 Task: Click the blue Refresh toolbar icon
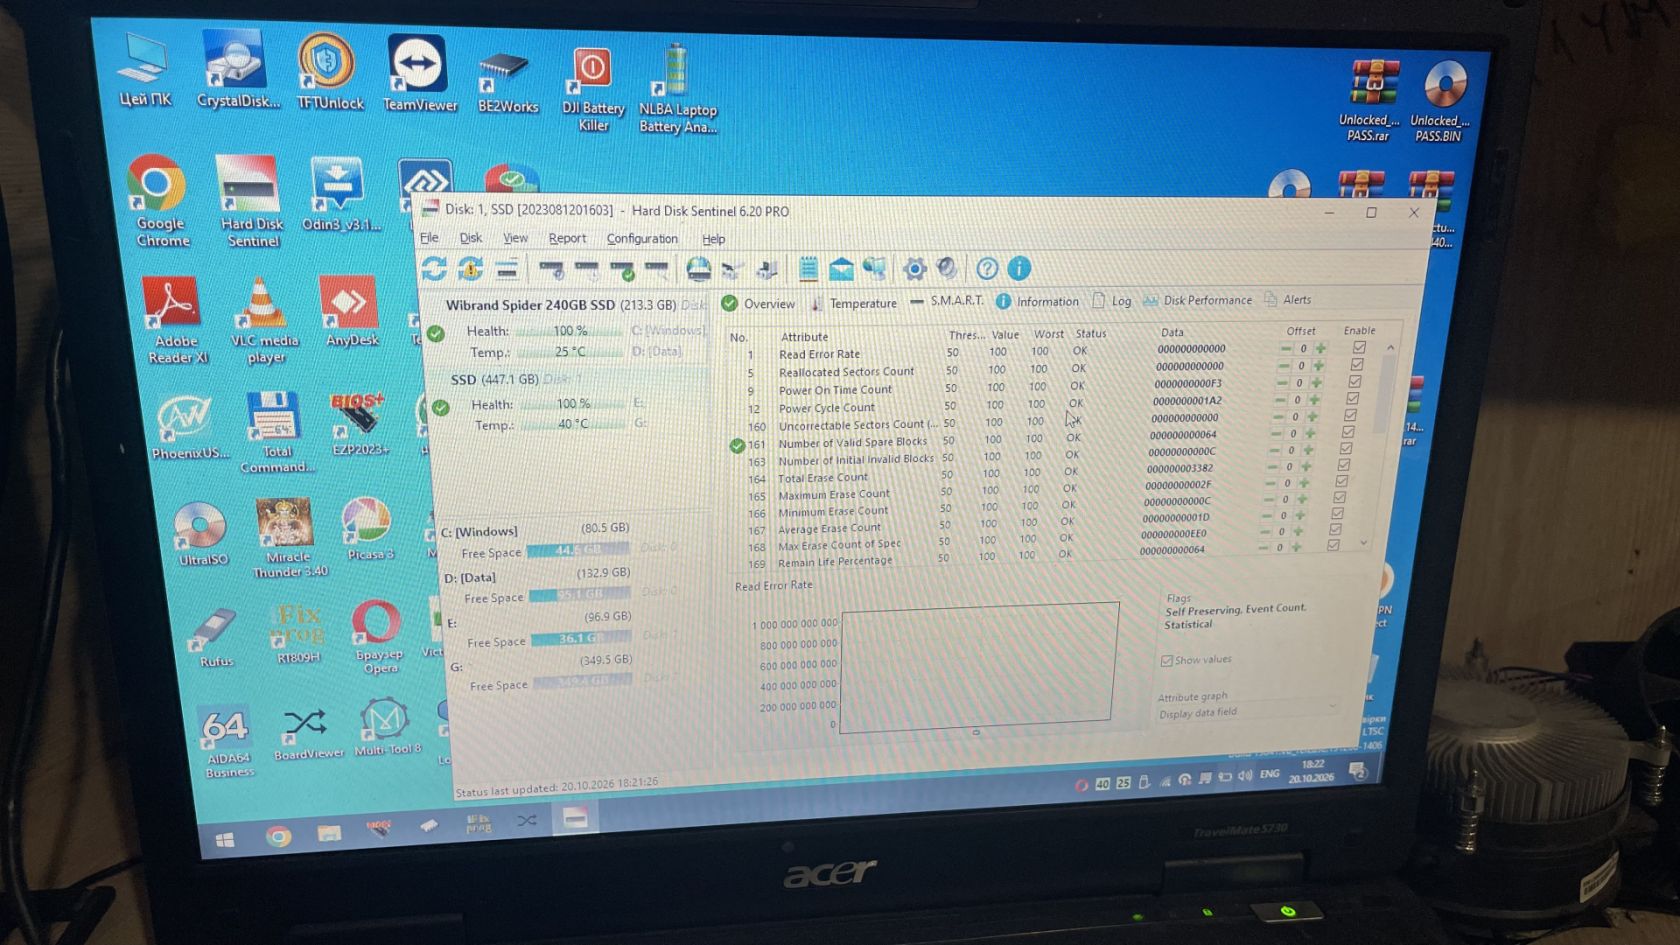(x=434, y=268)
